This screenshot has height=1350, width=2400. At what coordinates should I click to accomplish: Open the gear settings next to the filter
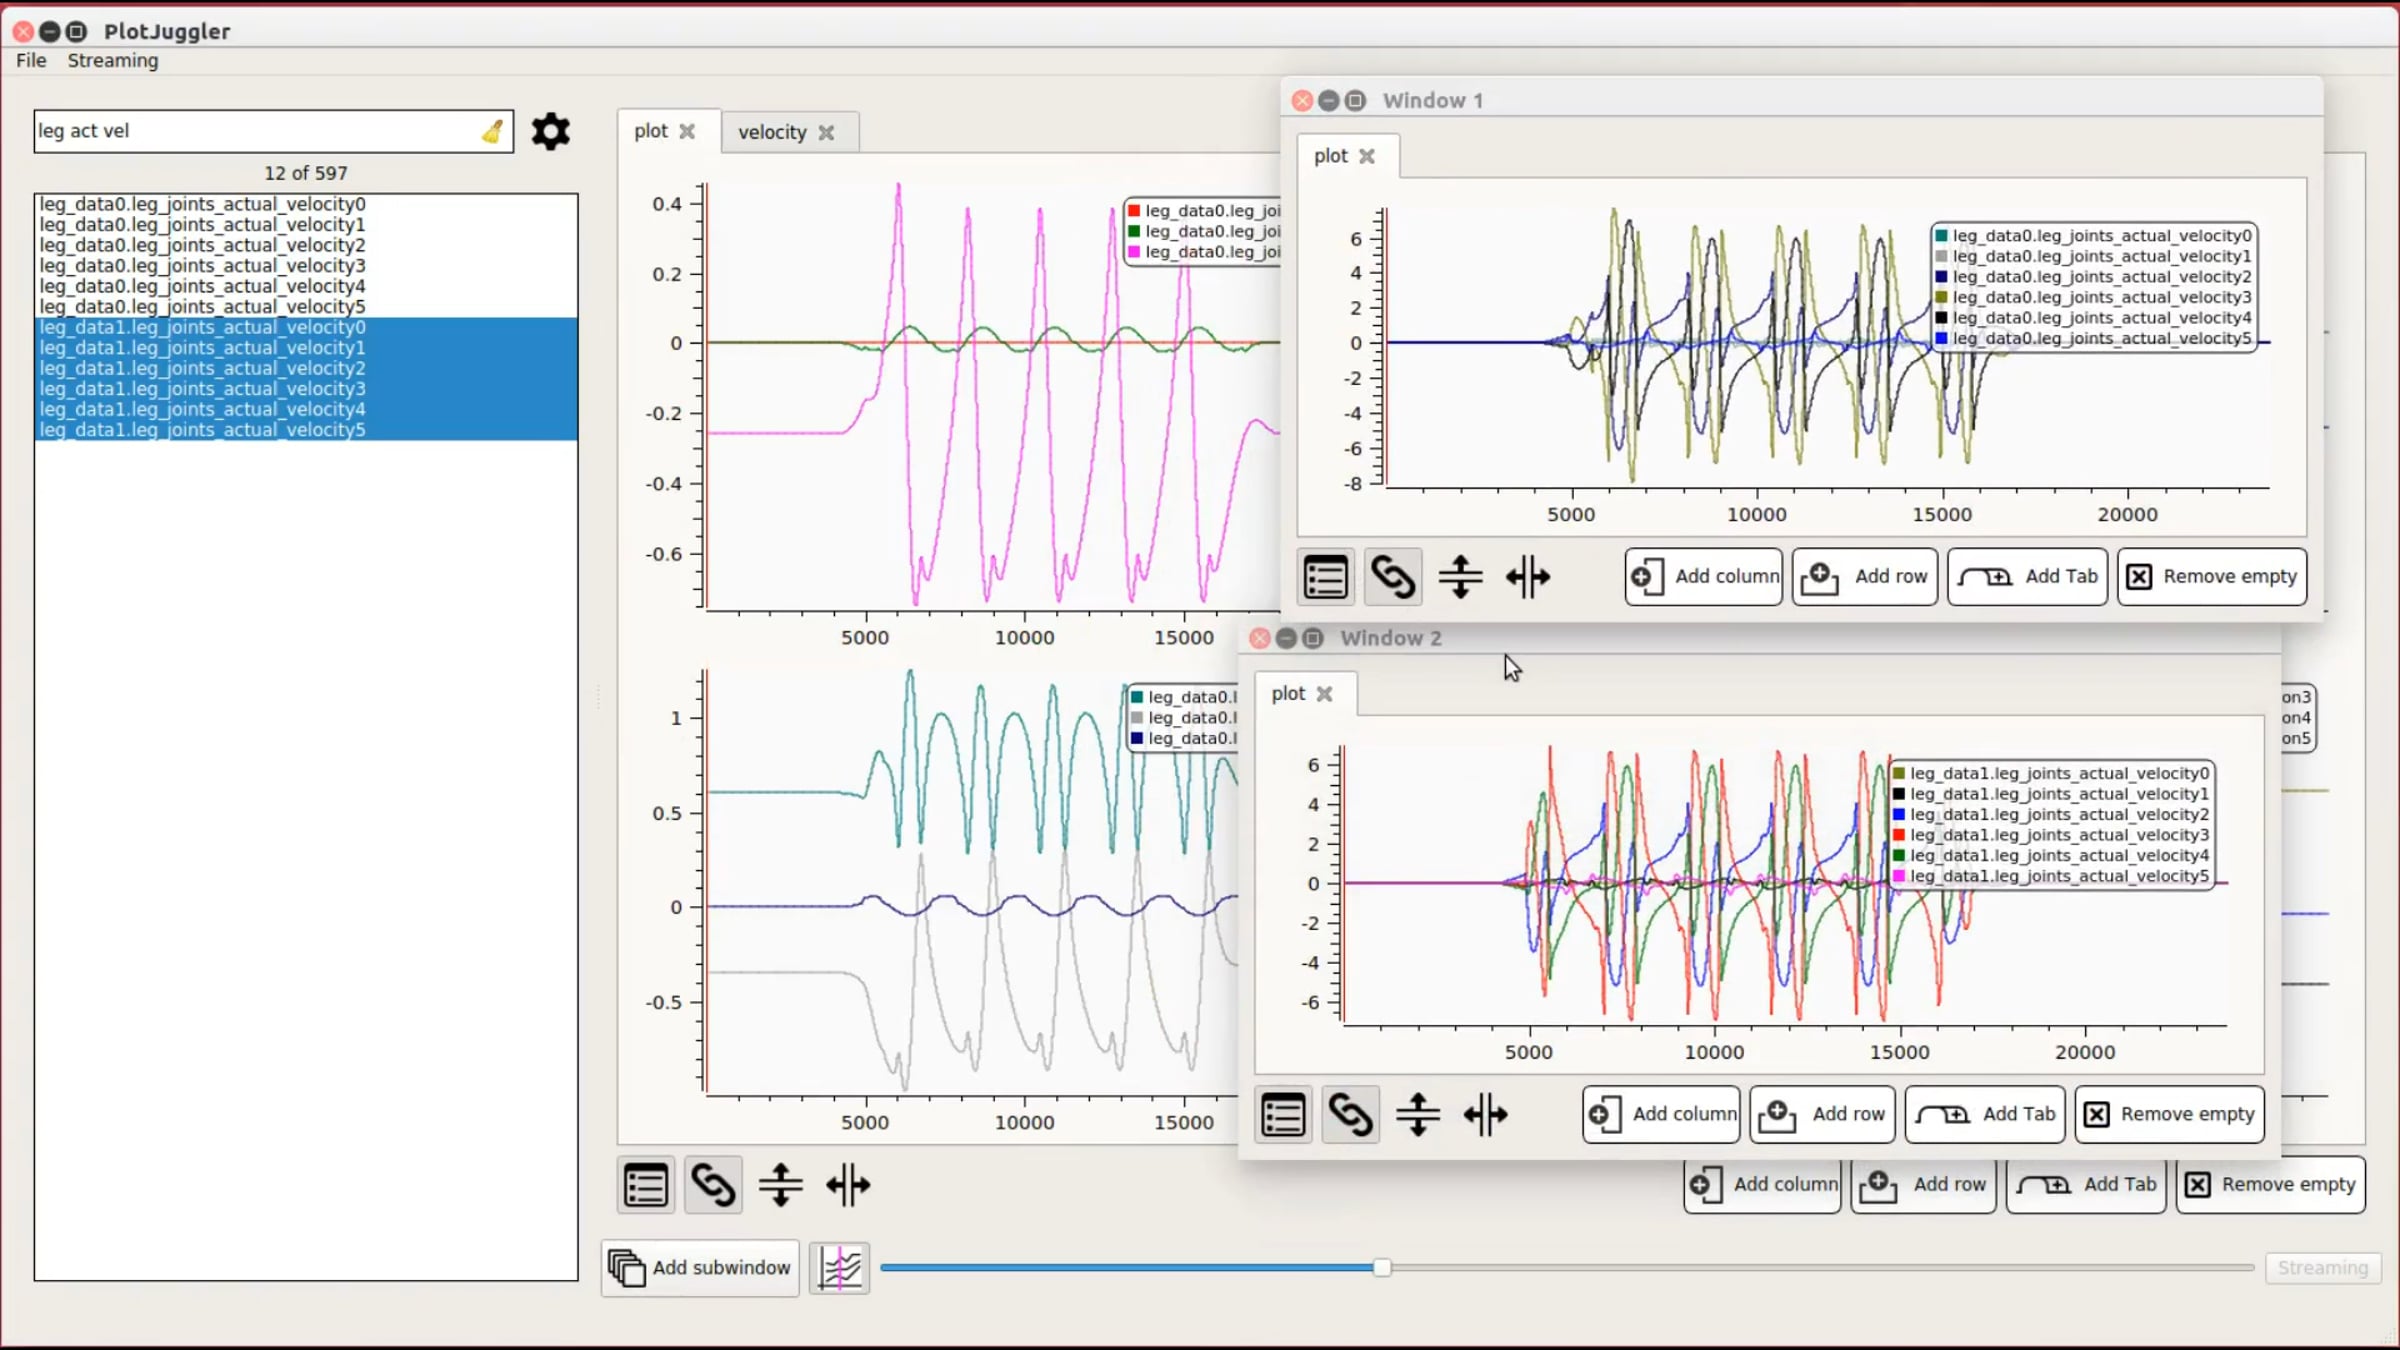tap(550, 131)
